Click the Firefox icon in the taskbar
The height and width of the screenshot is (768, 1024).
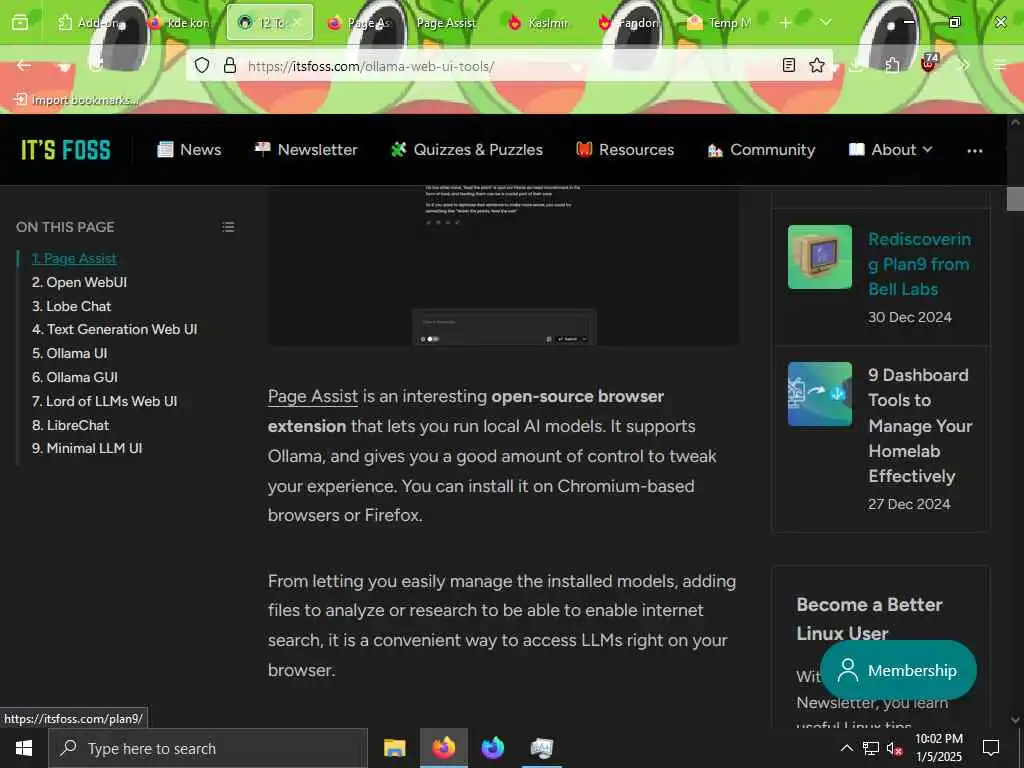click(x=443, y=748)
